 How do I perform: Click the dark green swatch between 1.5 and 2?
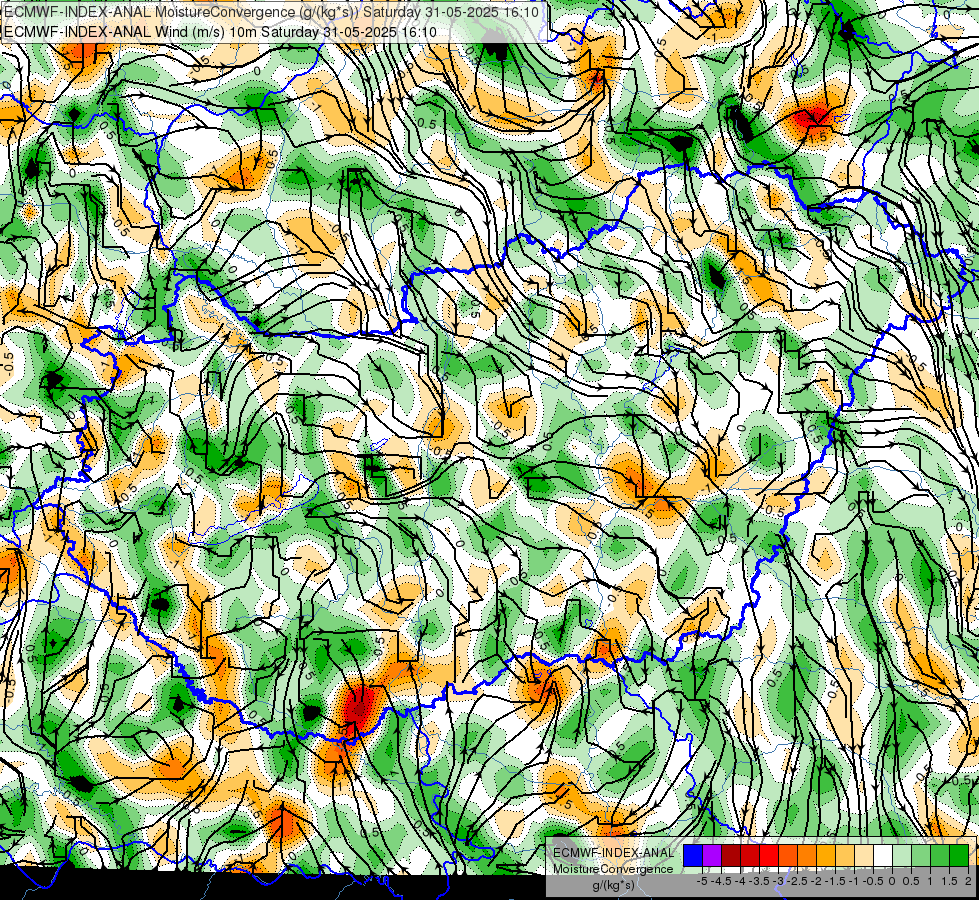(959, 856)
